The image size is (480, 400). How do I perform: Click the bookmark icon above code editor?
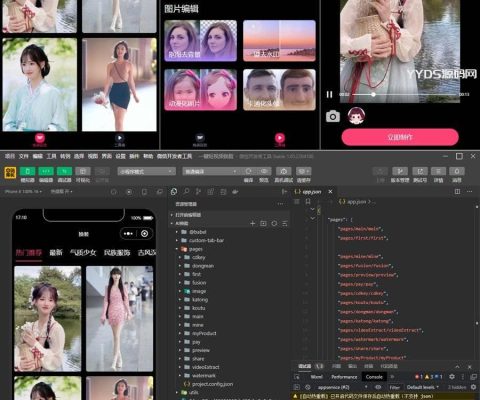click(308, 202)
